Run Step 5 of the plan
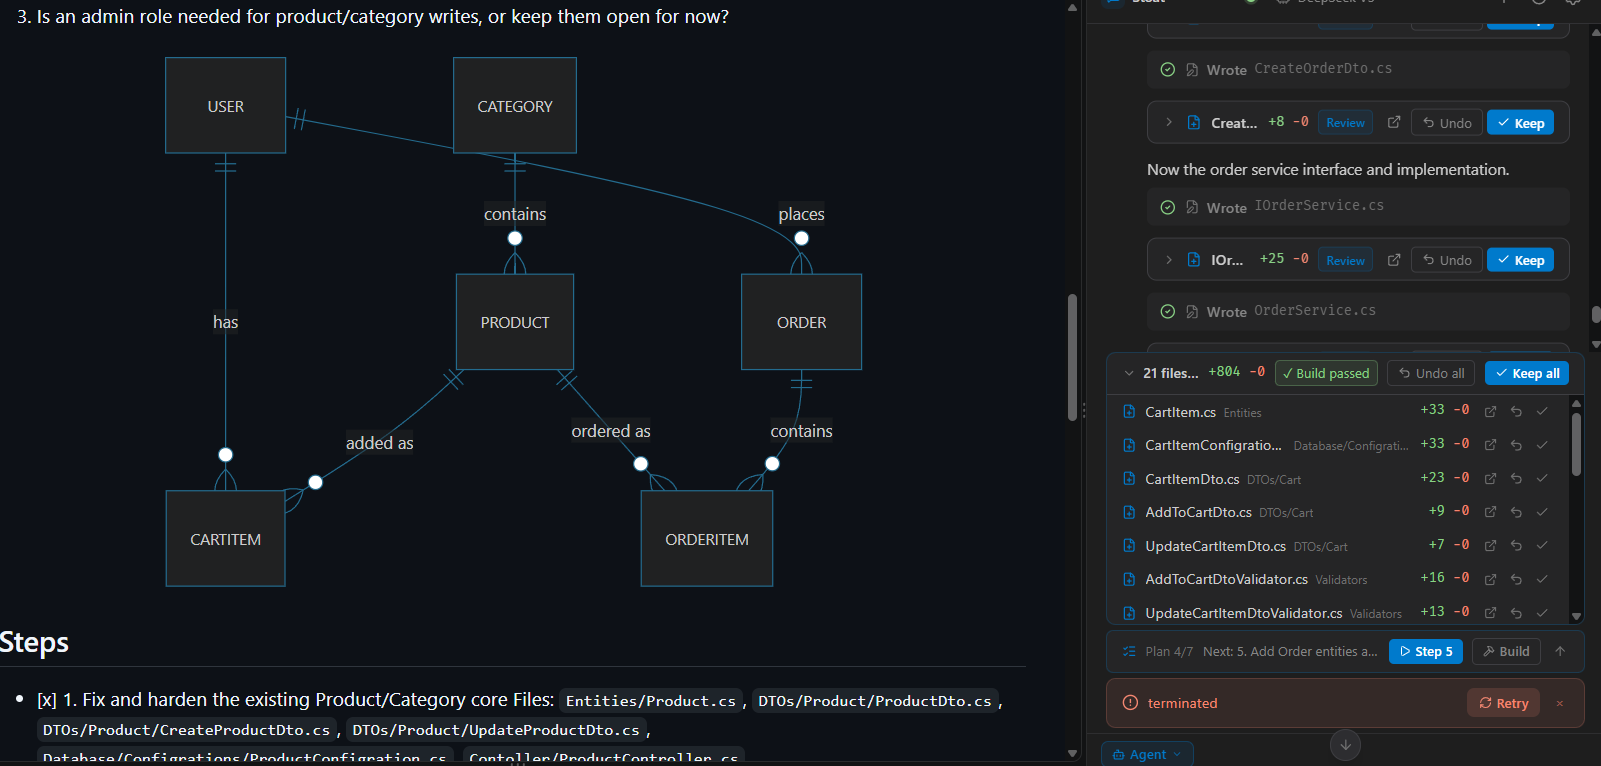Screen dimensions: 1601x766 [x=1426, y=651]
